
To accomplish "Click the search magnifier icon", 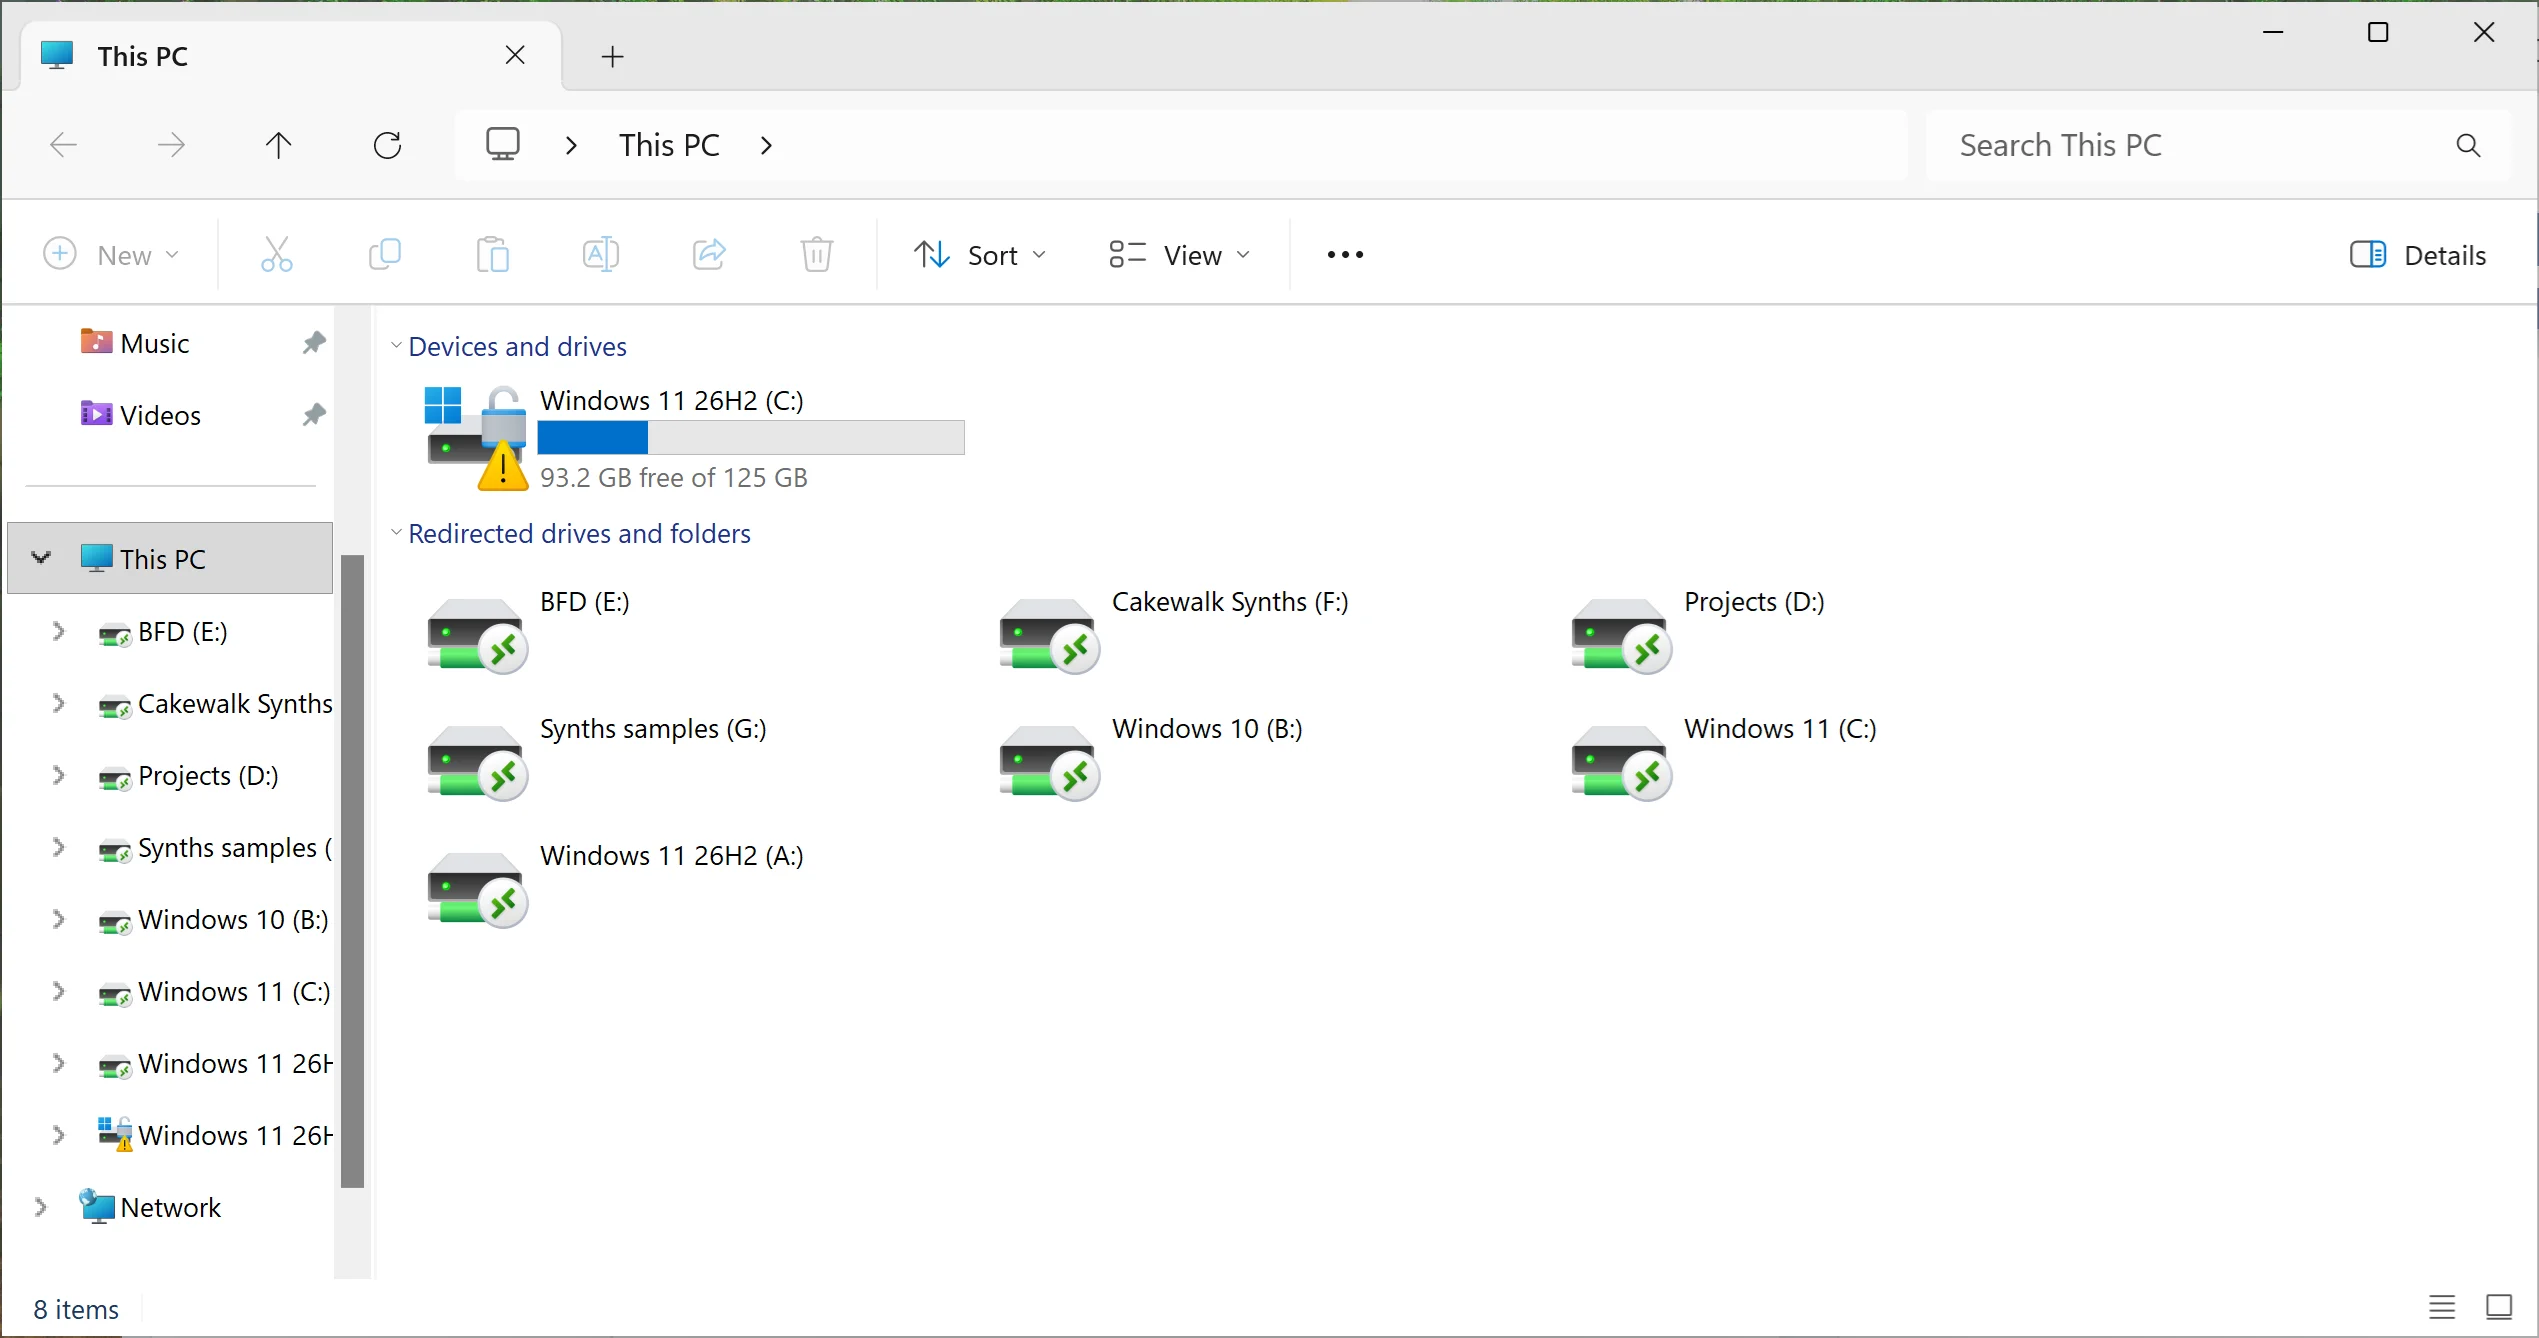I will [2468, 146].
